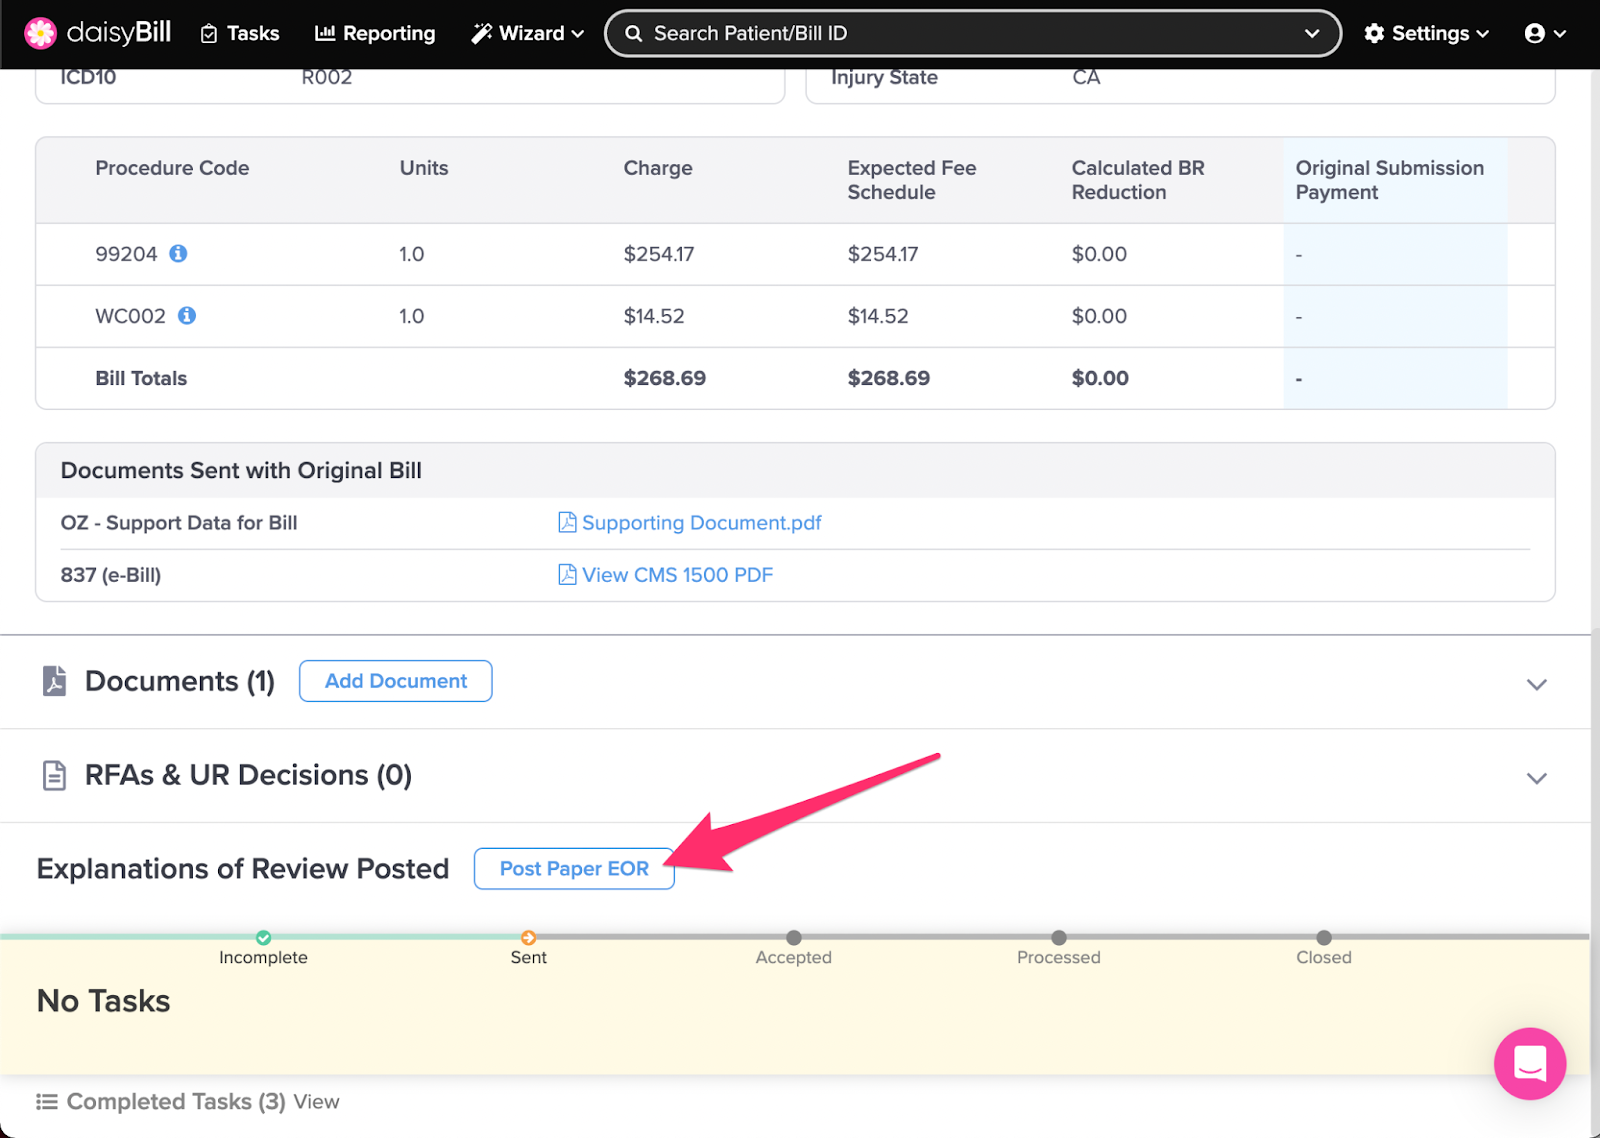Image resolution: width=1600 pixels, height=1138 pixels.
Task: Click info icon next to 99204
Action: point(178,254)
